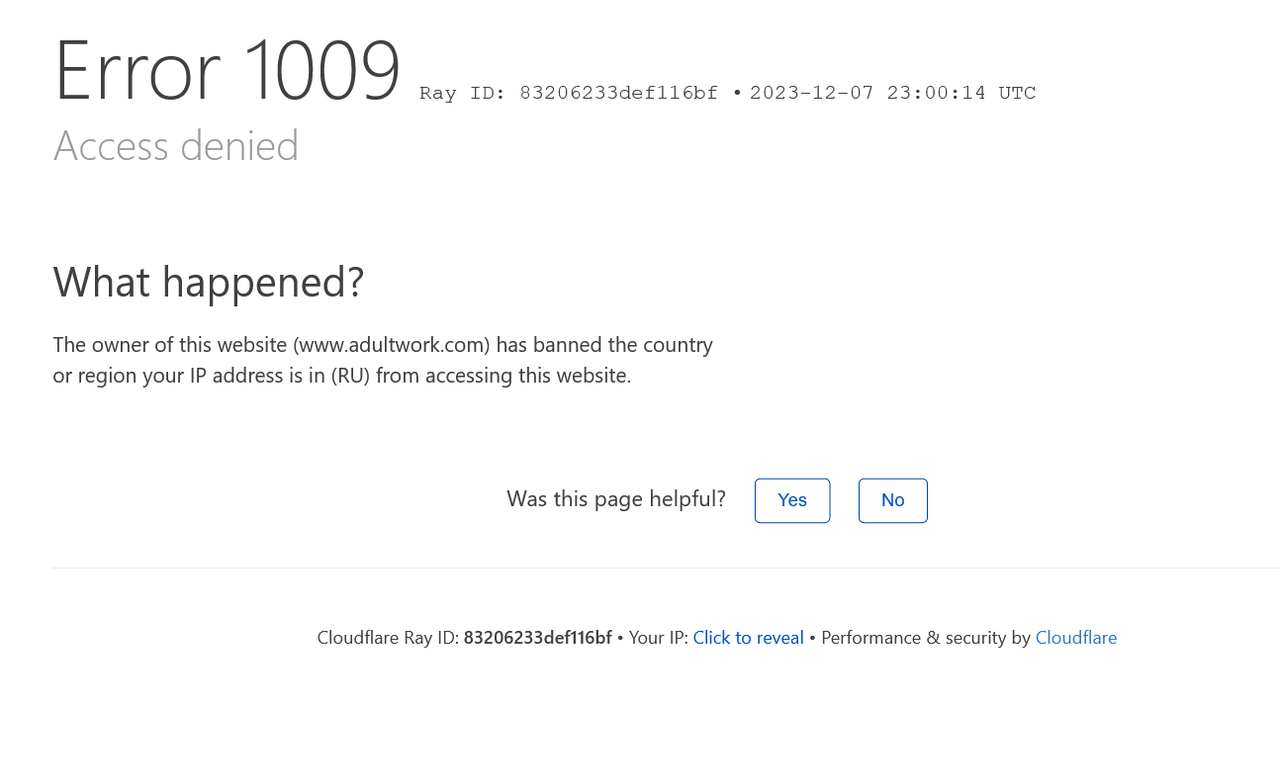
Task: Click the What happened? heading
Action: pos(208,282)
